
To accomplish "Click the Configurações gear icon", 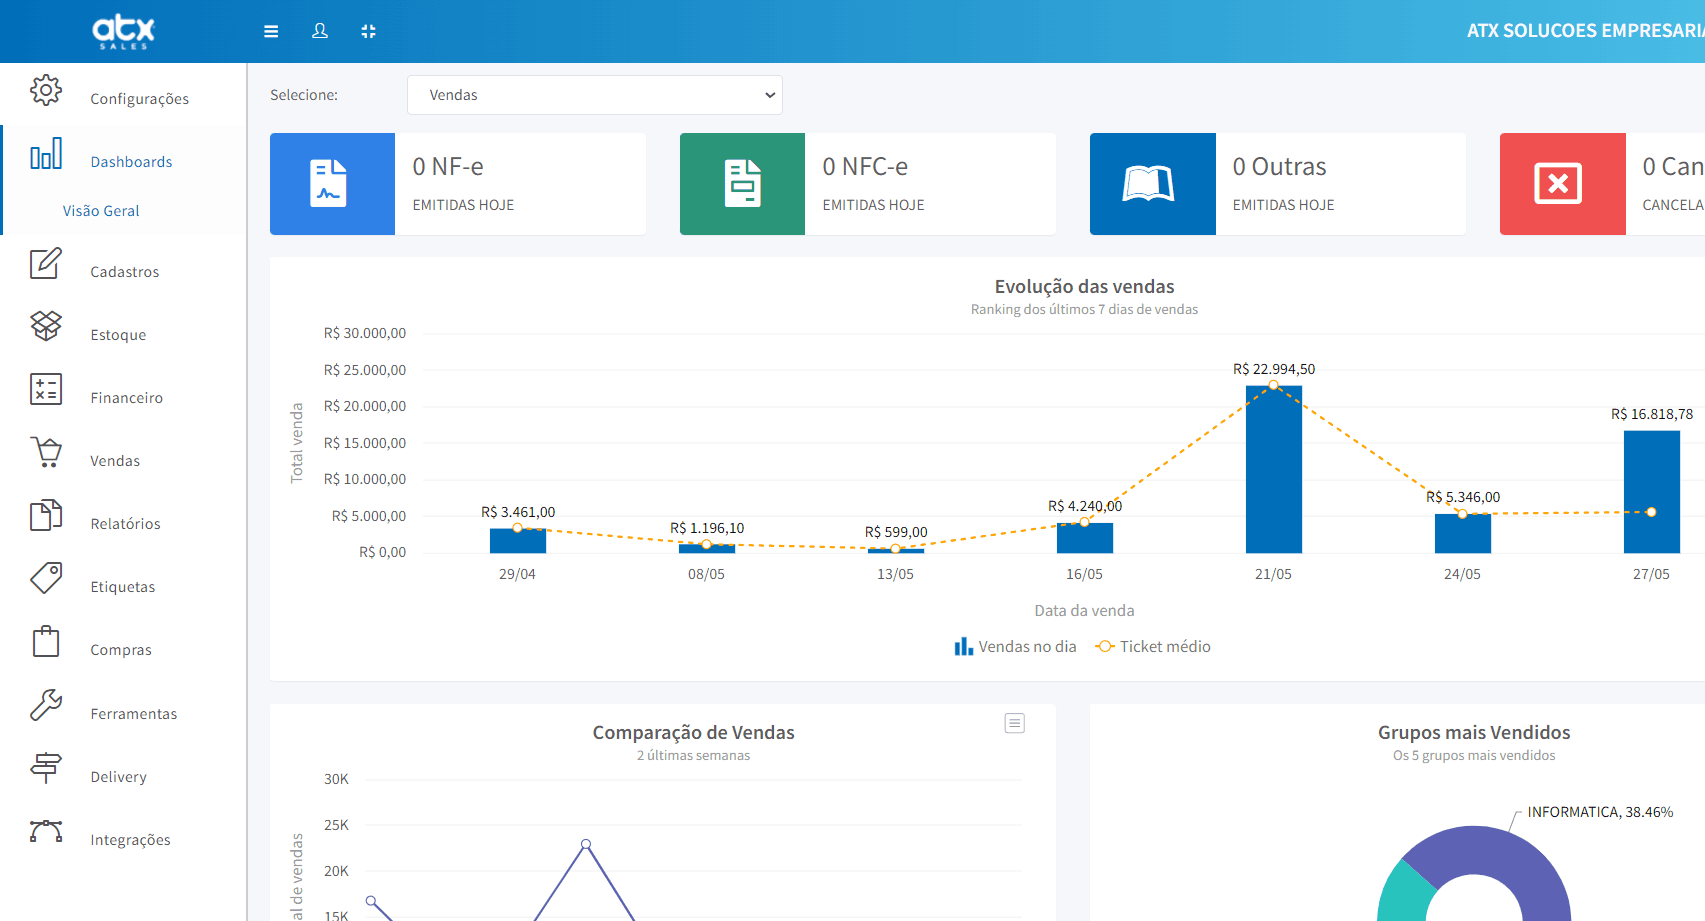I will [x=46, y=90].
